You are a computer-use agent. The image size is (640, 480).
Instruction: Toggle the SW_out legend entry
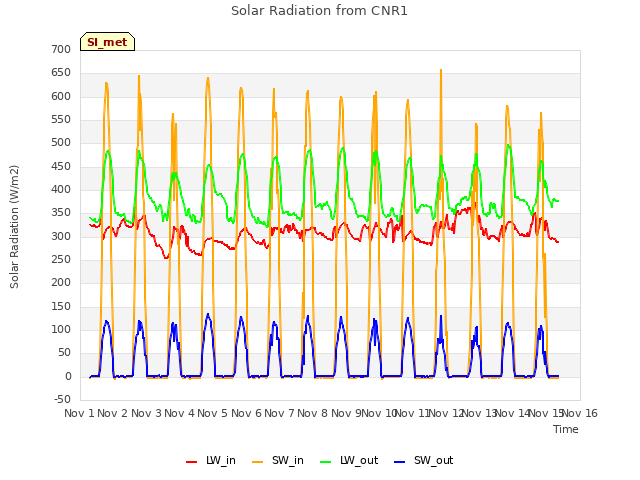423,460
